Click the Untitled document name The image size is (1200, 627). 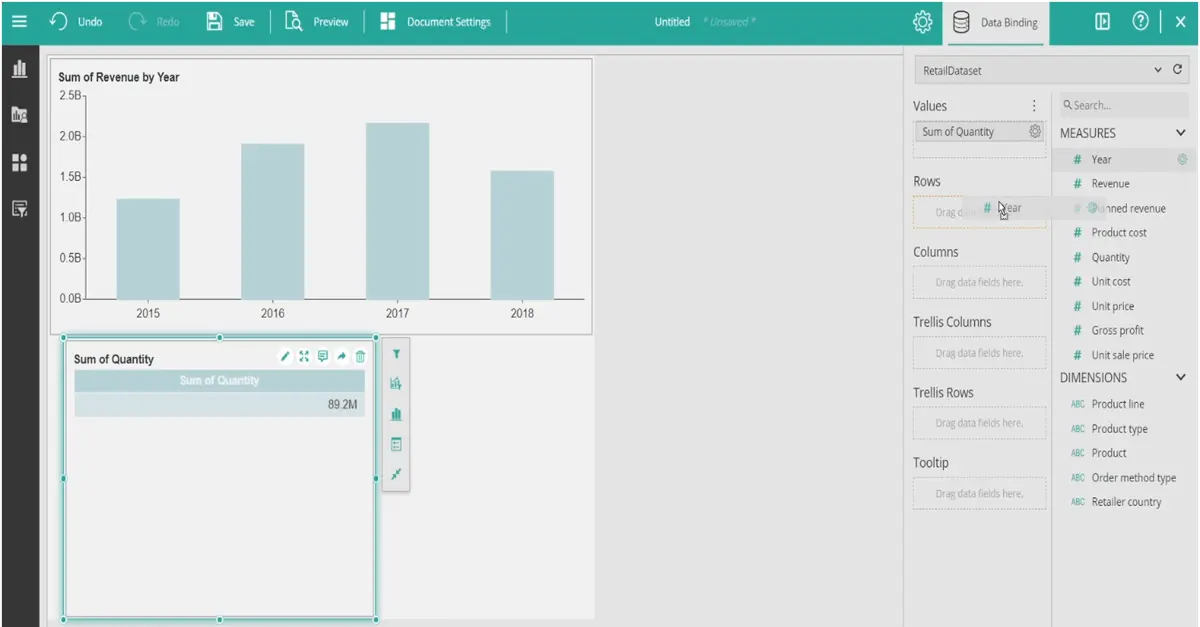[672, 22]
